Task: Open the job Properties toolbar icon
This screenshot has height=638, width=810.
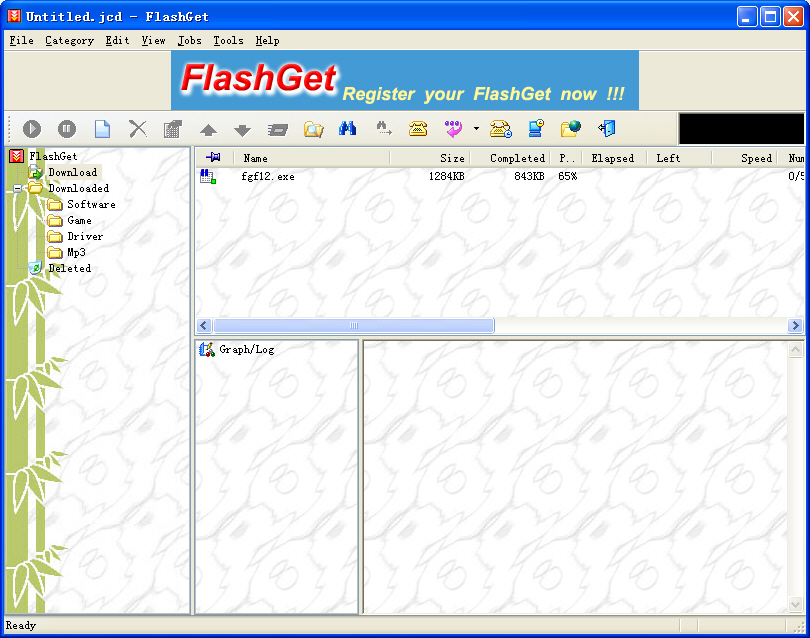Action: tap(173, 129)
